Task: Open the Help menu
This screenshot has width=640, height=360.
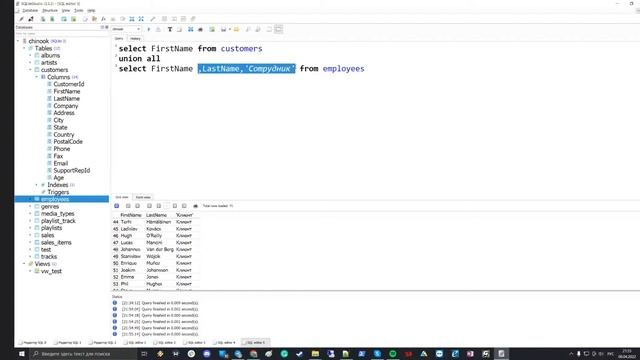Action: click(91, 10)
